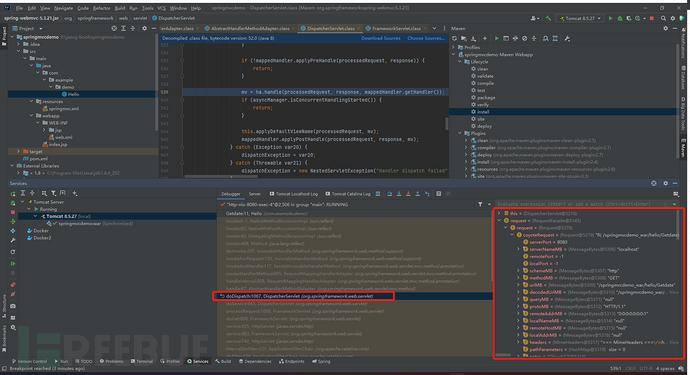690x375 pixels.
Task: Open Tomcat Catalina Log tab
Action: point(347,194)
